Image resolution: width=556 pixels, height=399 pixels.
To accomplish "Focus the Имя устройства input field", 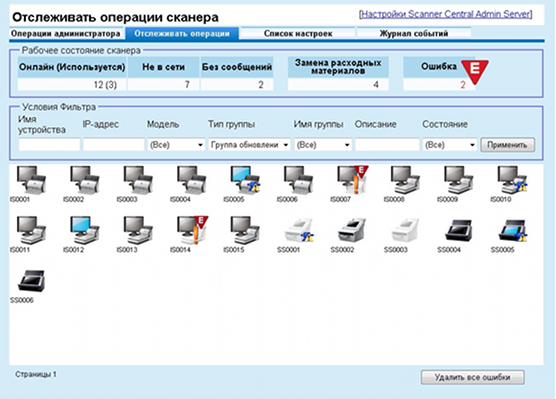I will pos(49,145).
